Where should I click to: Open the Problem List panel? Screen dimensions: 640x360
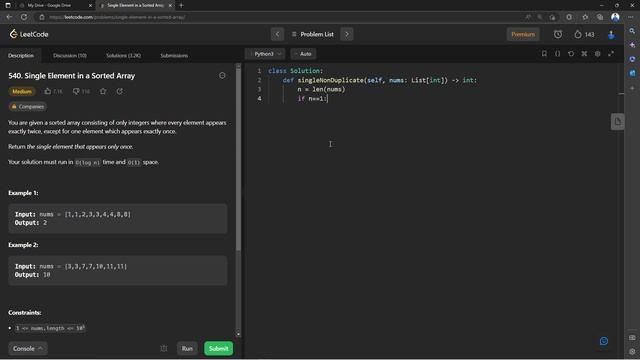pos(313,34)
